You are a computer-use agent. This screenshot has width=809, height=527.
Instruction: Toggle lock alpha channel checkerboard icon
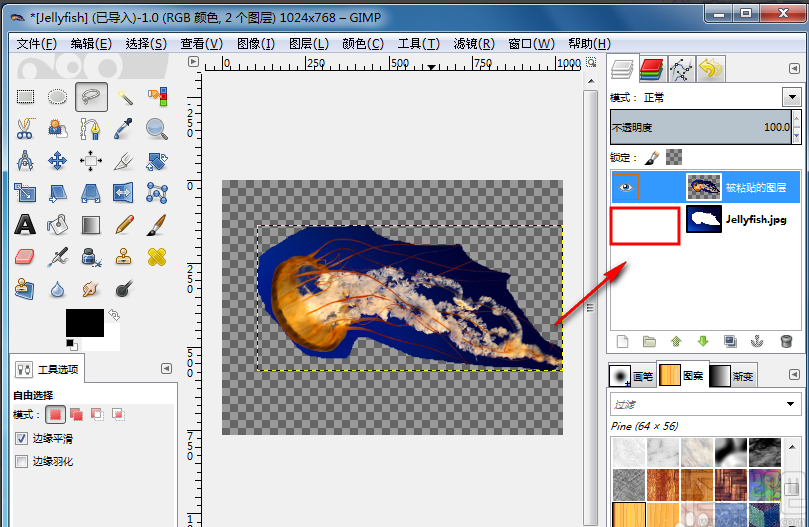coord(674,157)
